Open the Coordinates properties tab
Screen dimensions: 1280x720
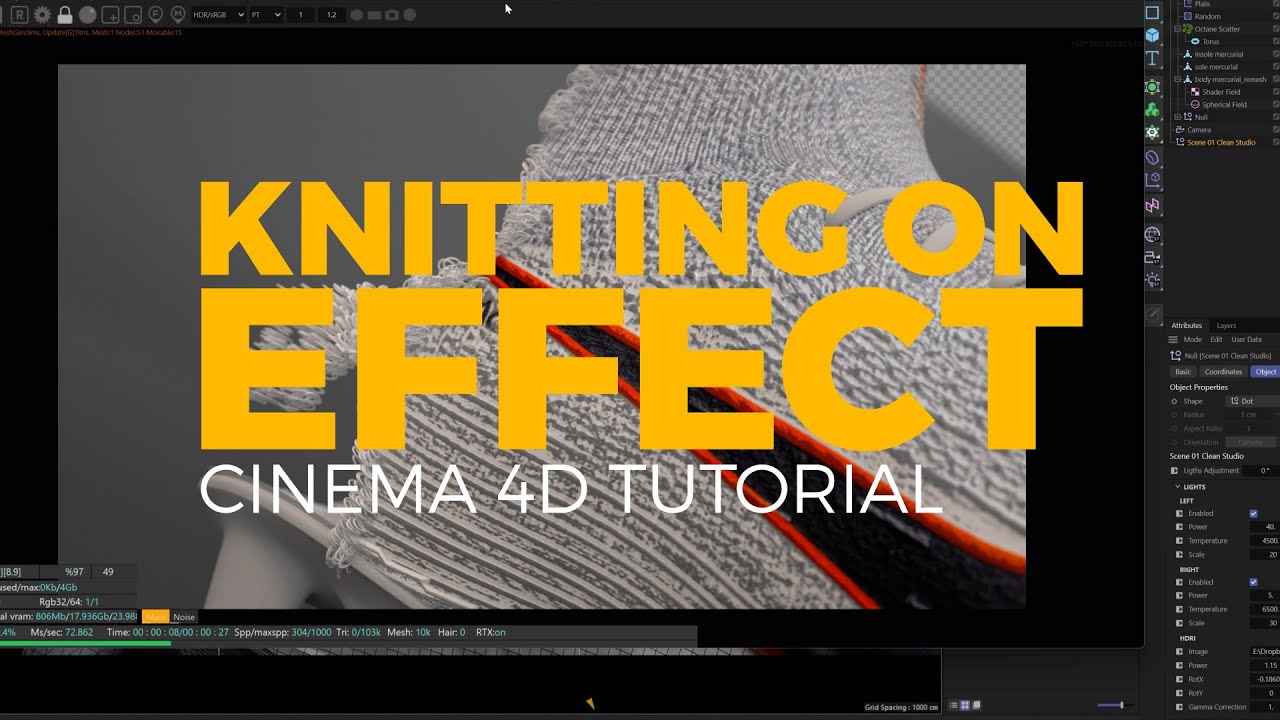1223,372
